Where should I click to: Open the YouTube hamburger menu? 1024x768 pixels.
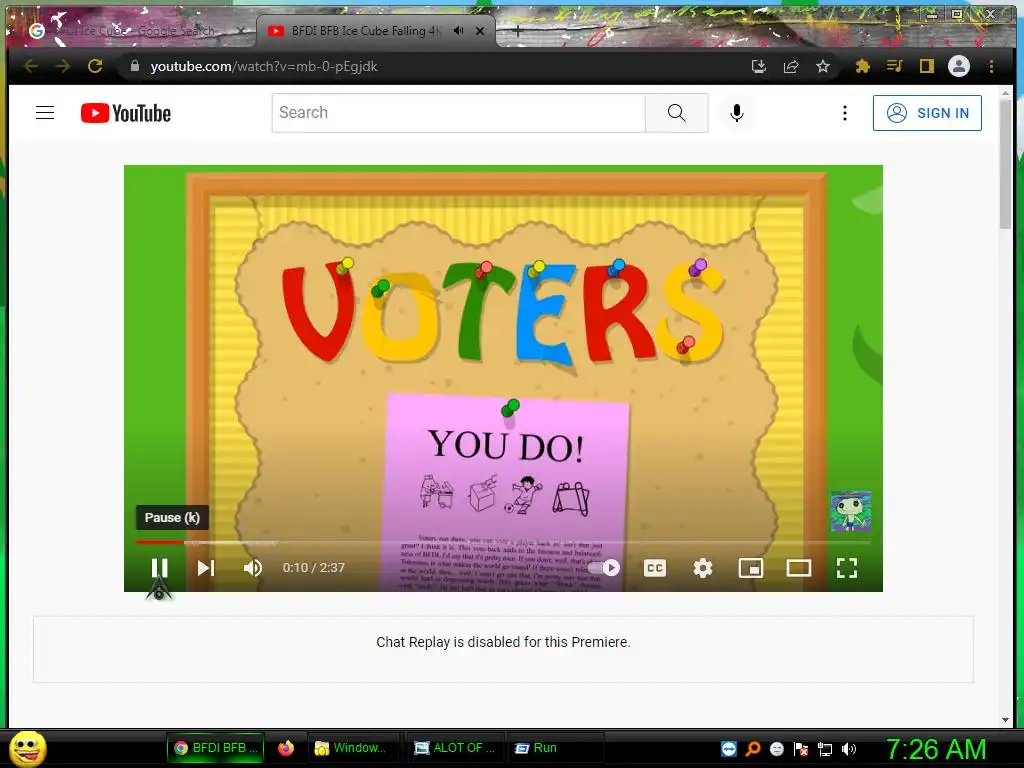pos(45,113)
